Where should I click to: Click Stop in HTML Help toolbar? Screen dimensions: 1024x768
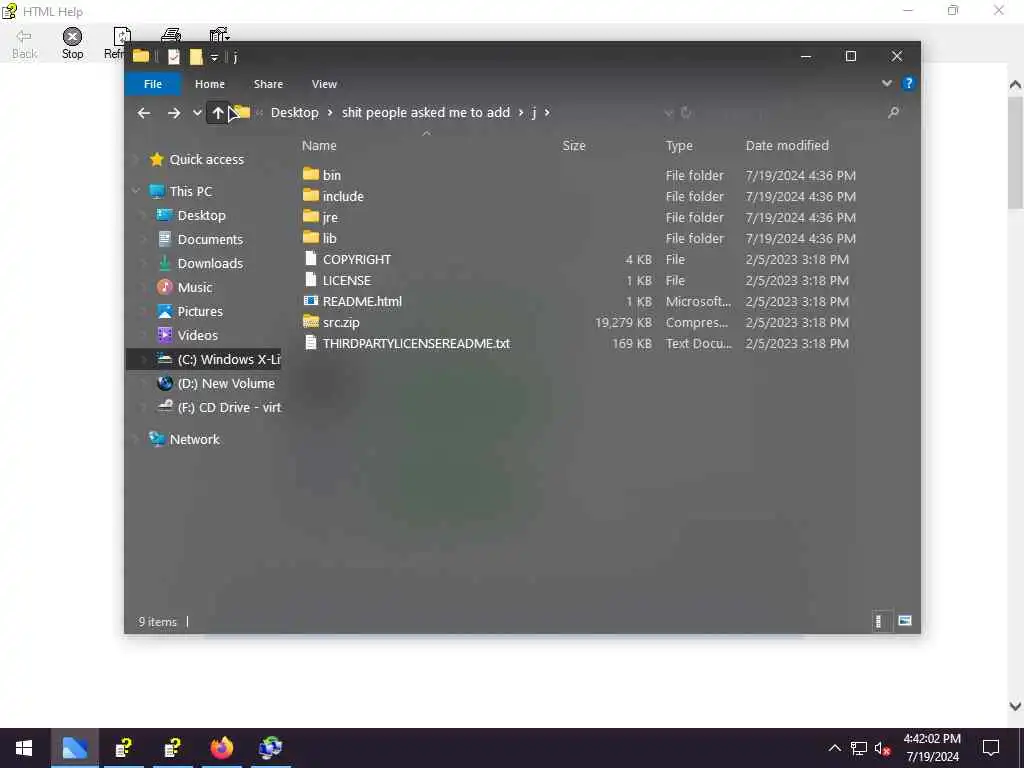(x=72, y=44)
